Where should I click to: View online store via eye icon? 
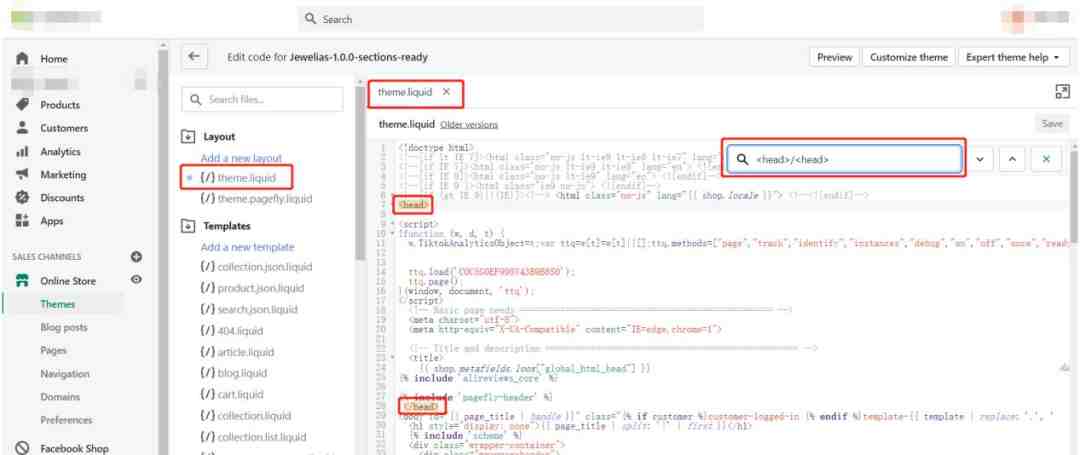click(x=136, y=280)
